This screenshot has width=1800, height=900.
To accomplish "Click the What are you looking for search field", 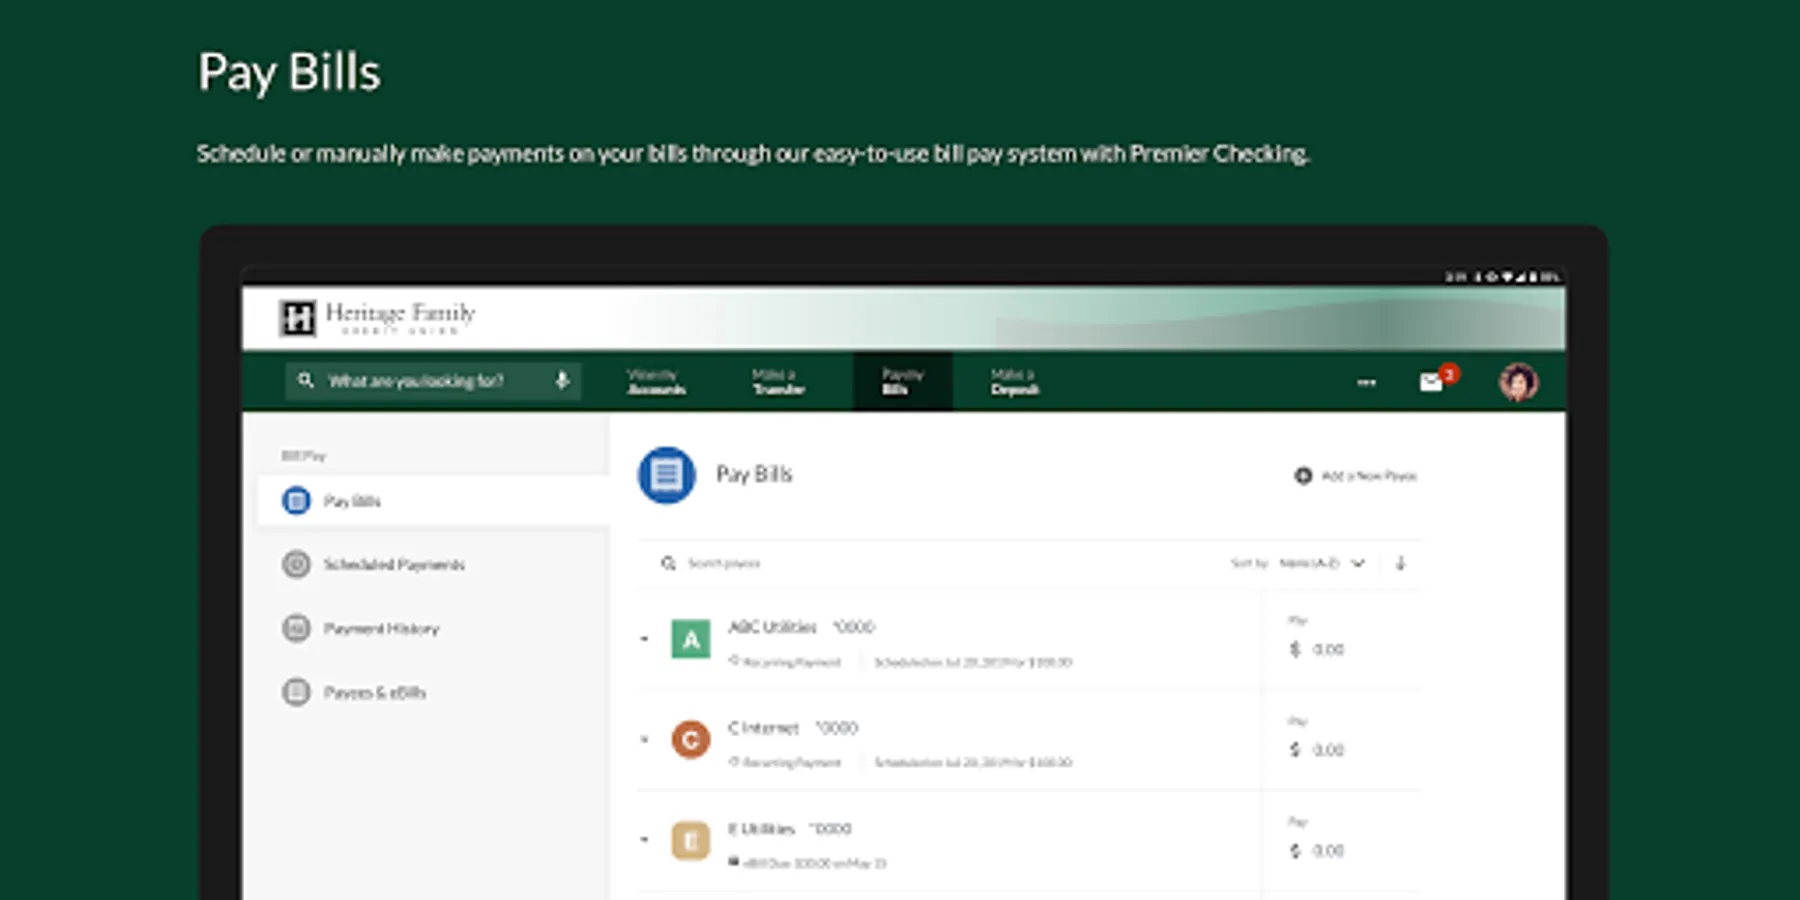I will click(x=432, y=381).
